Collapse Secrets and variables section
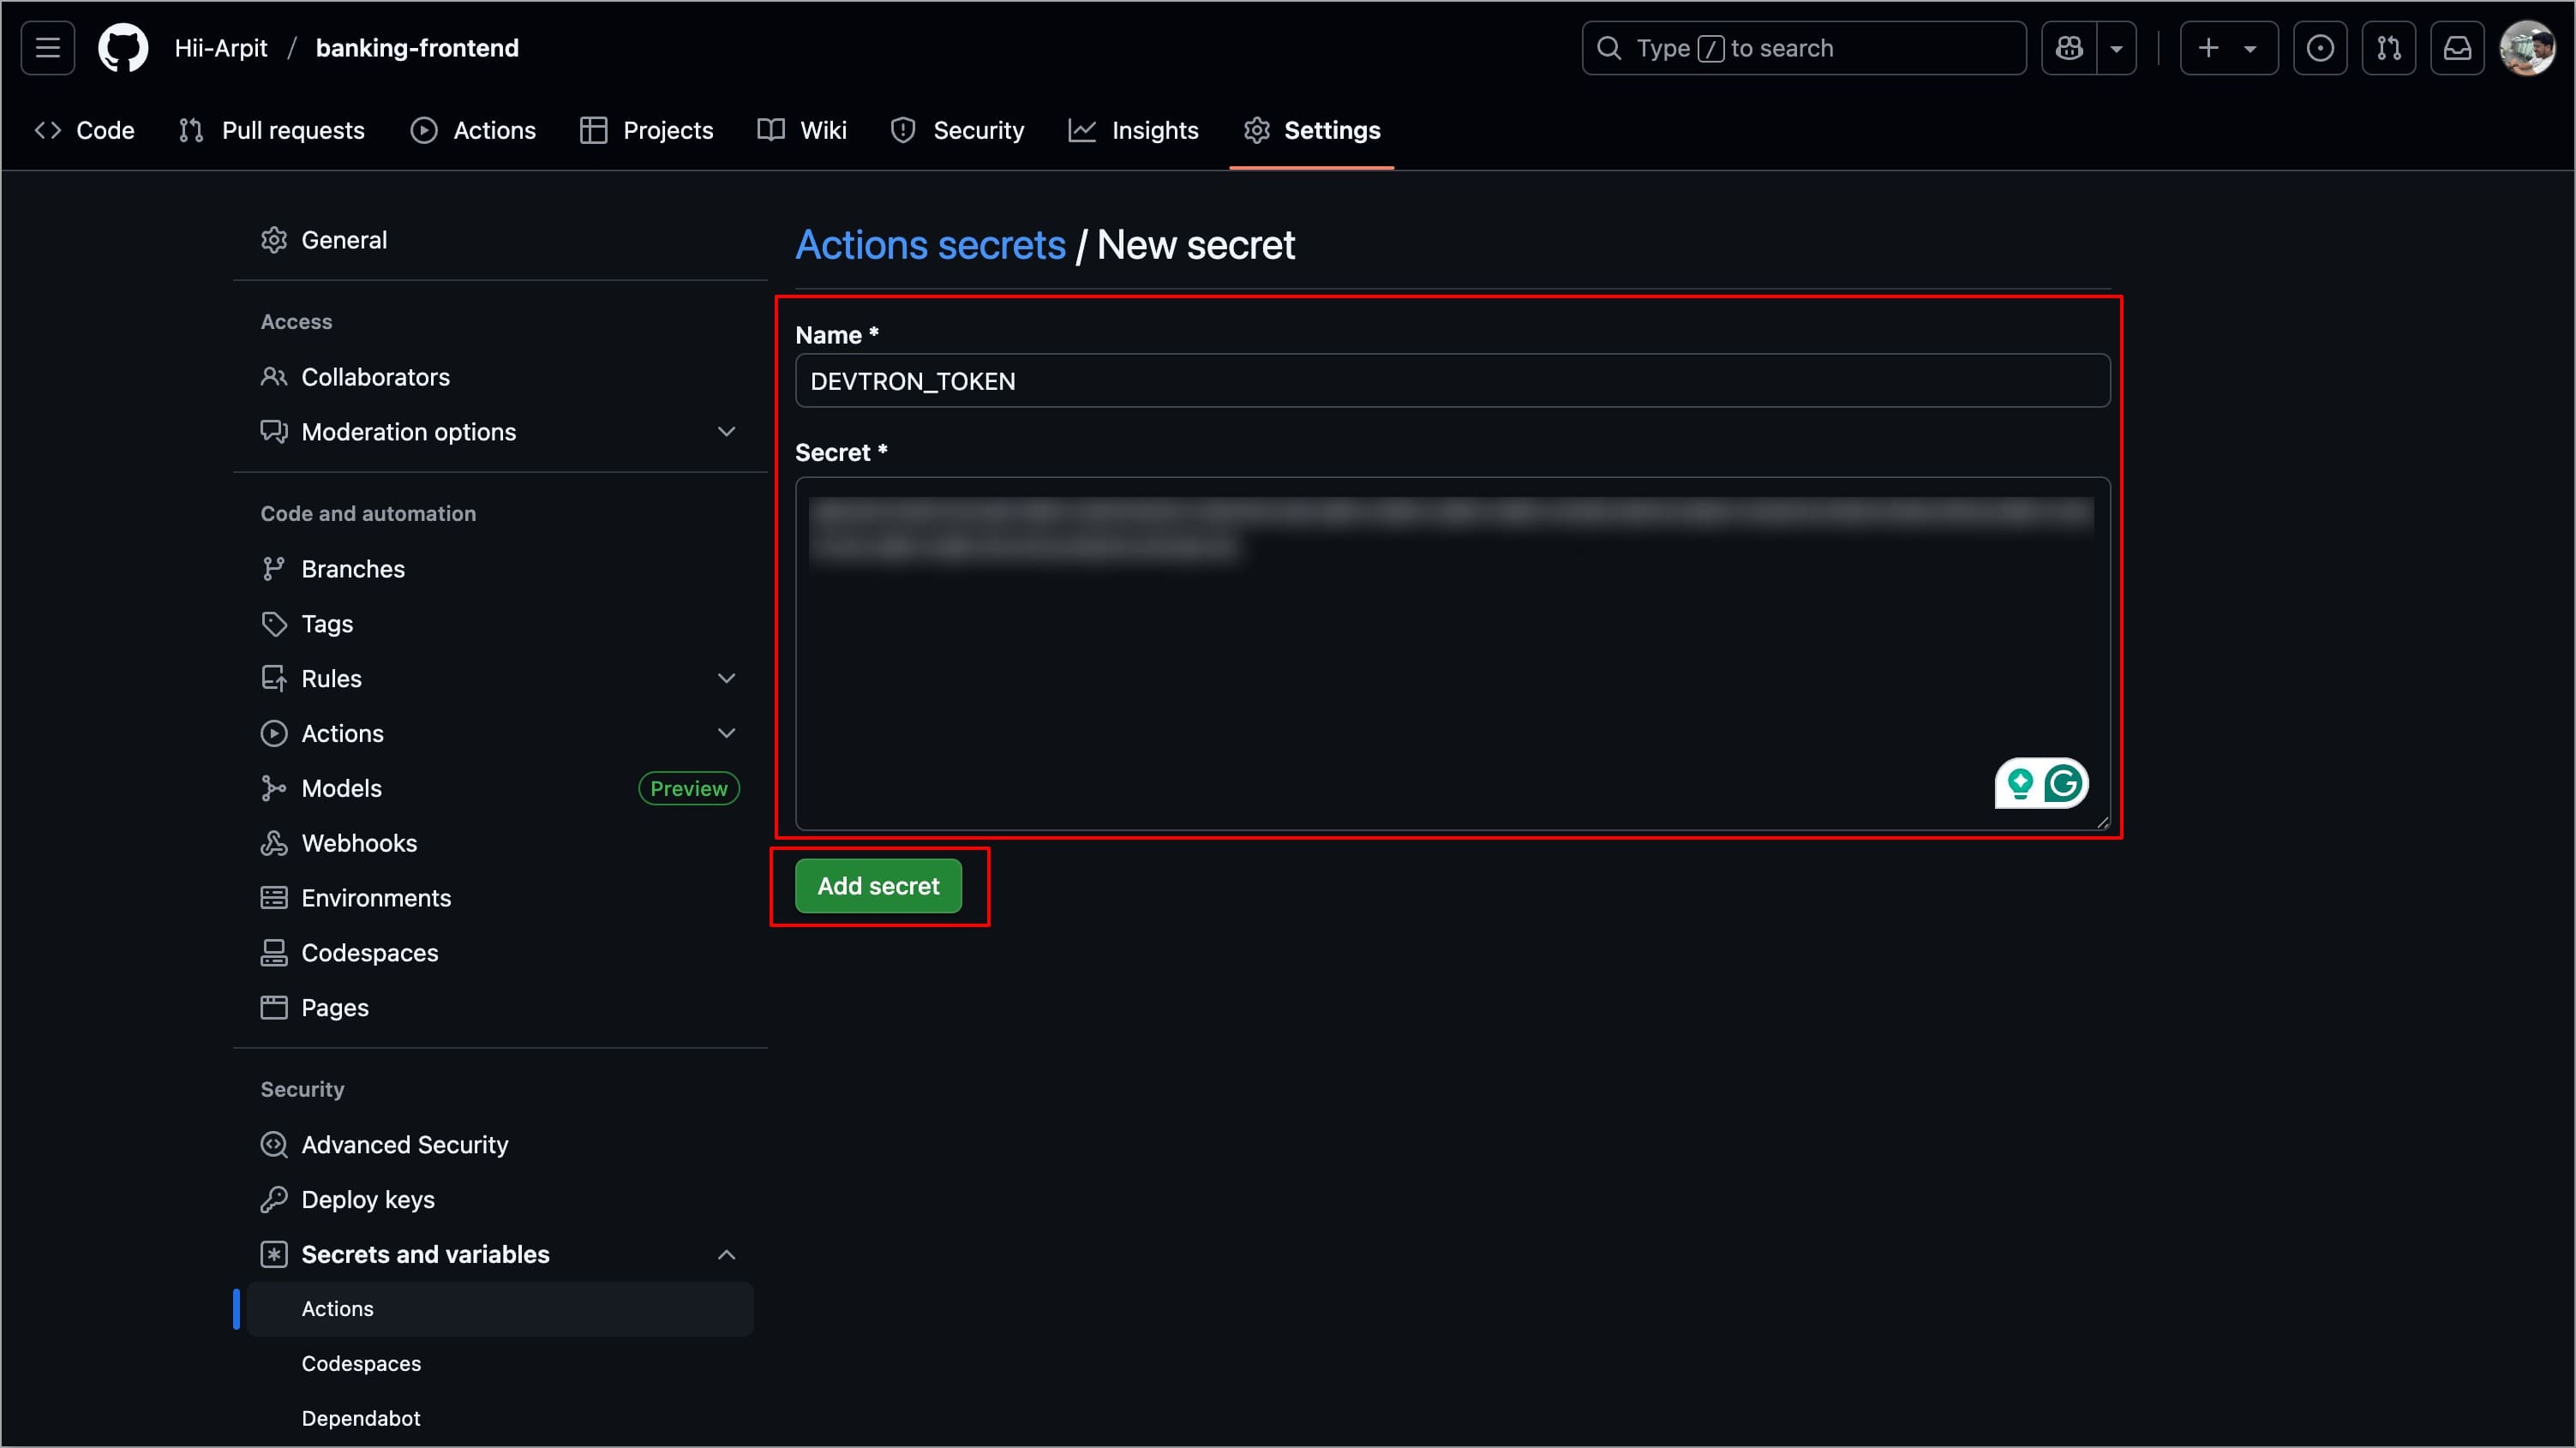 (726, 1255)
